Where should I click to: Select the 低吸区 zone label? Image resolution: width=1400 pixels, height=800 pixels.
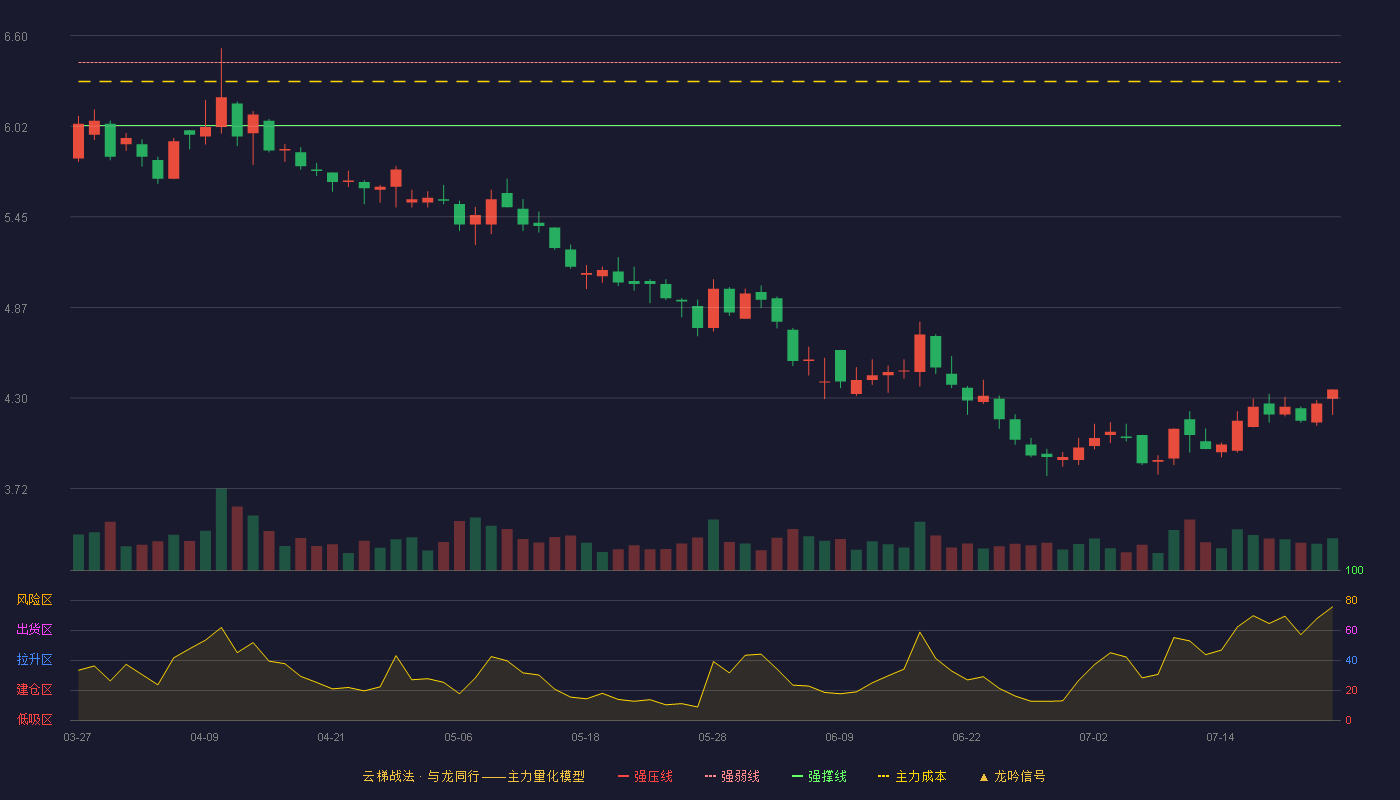[x=34, y=719]
